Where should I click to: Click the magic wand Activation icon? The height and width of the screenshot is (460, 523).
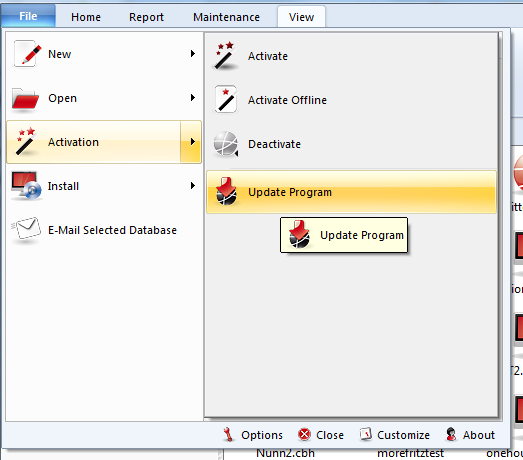click(x=25, y=141)
